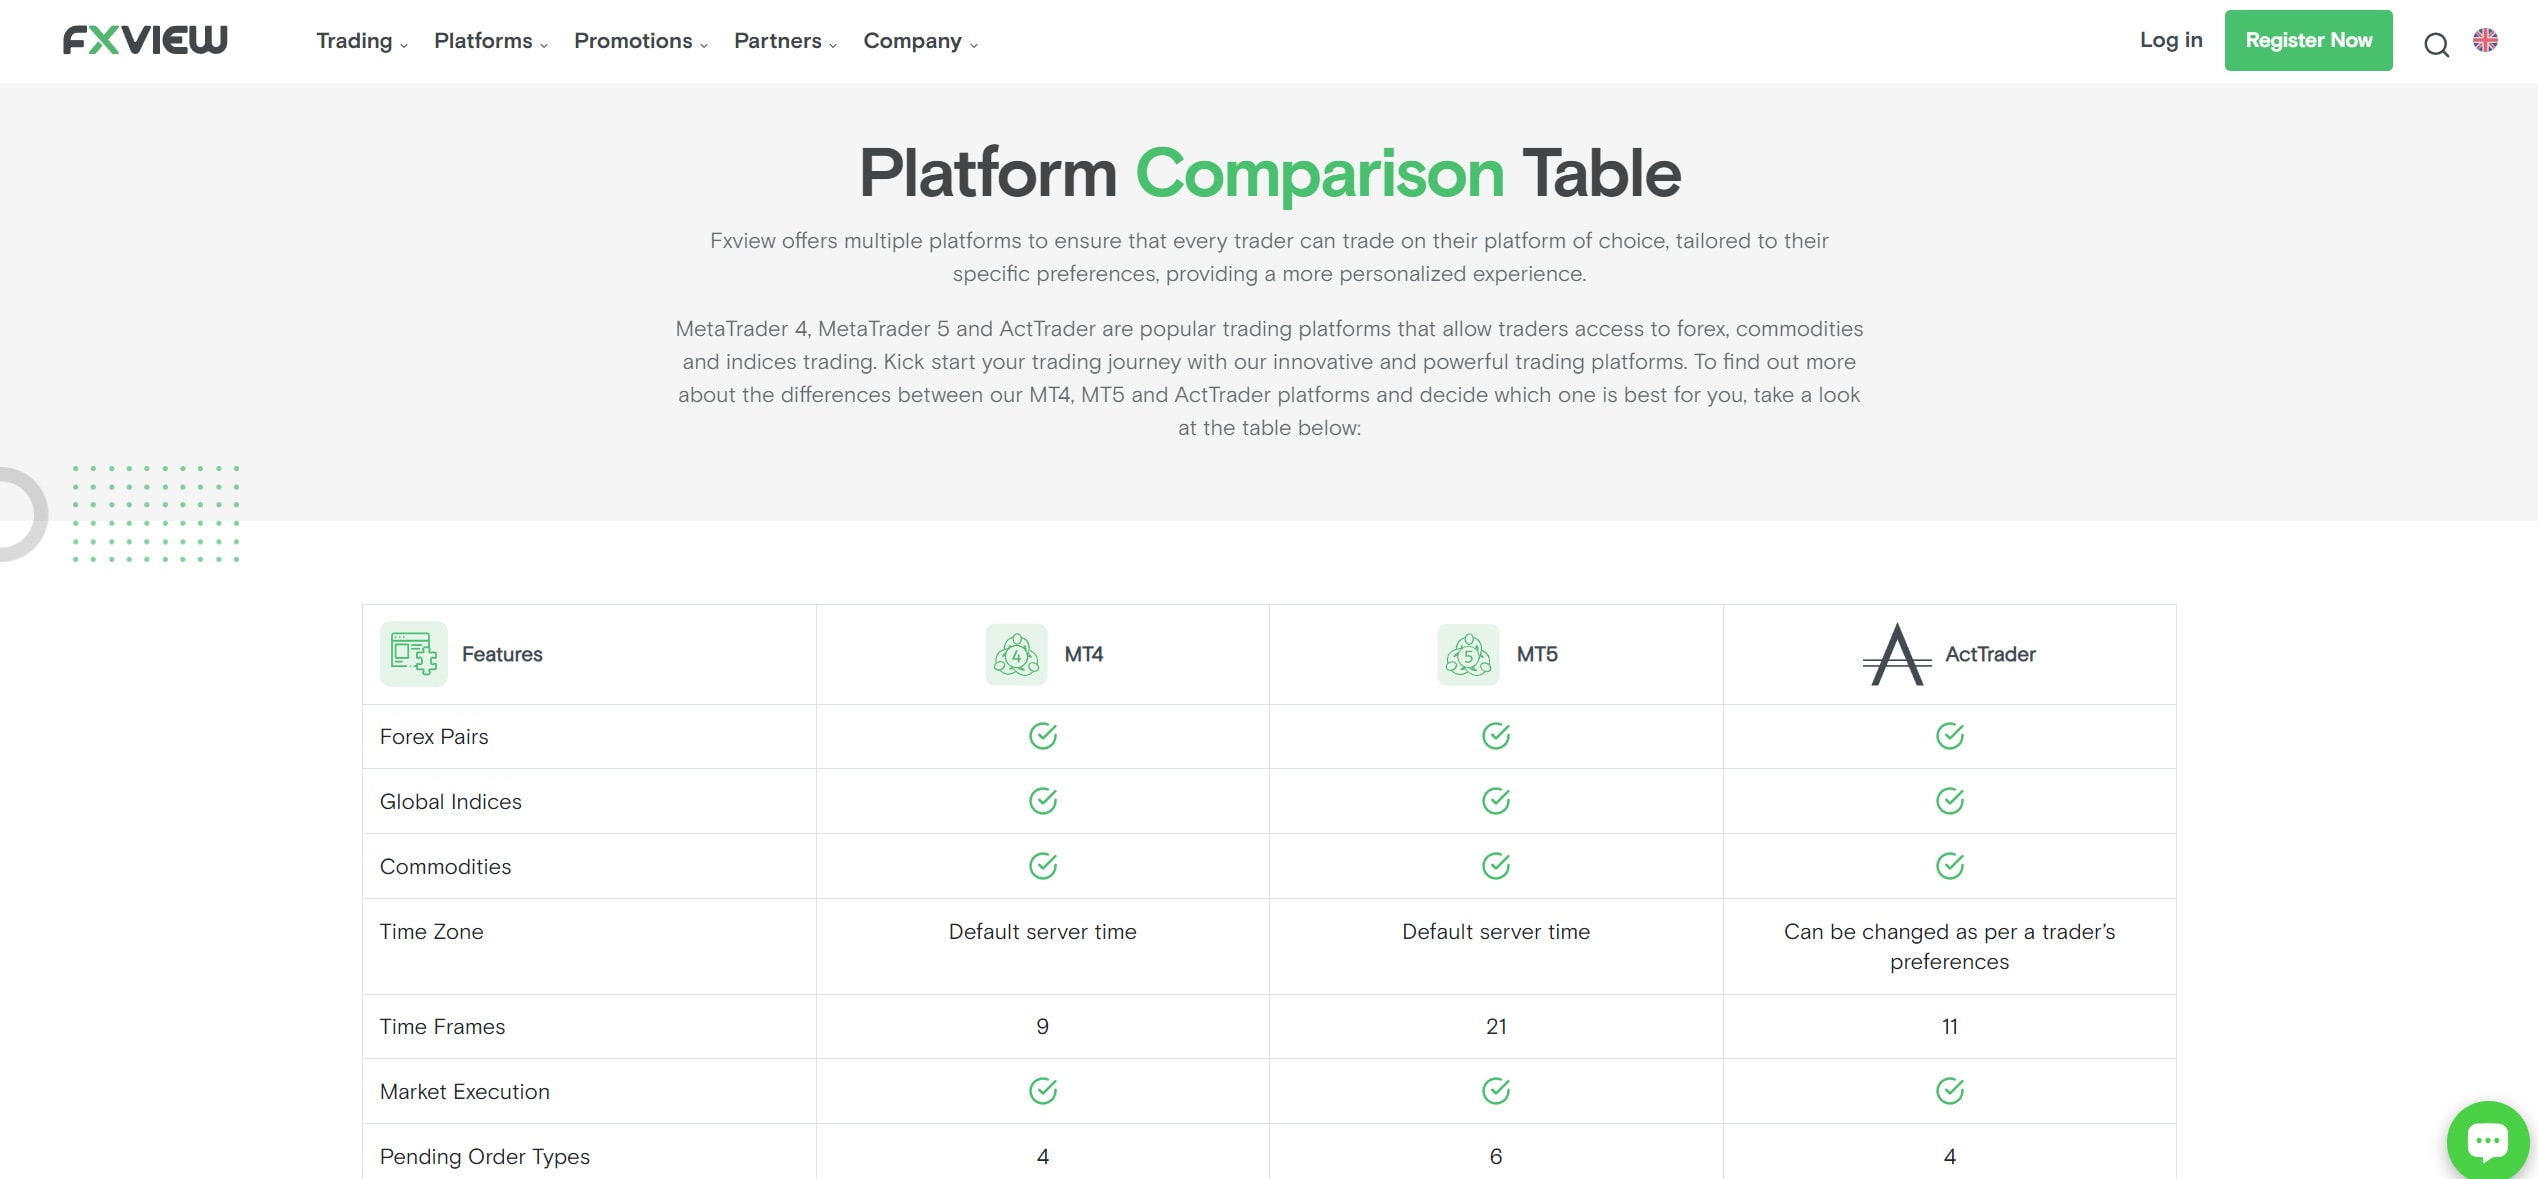The image size is (2538, 1179).
Task: Expand the Partners menu chevron
Action: 833,45
